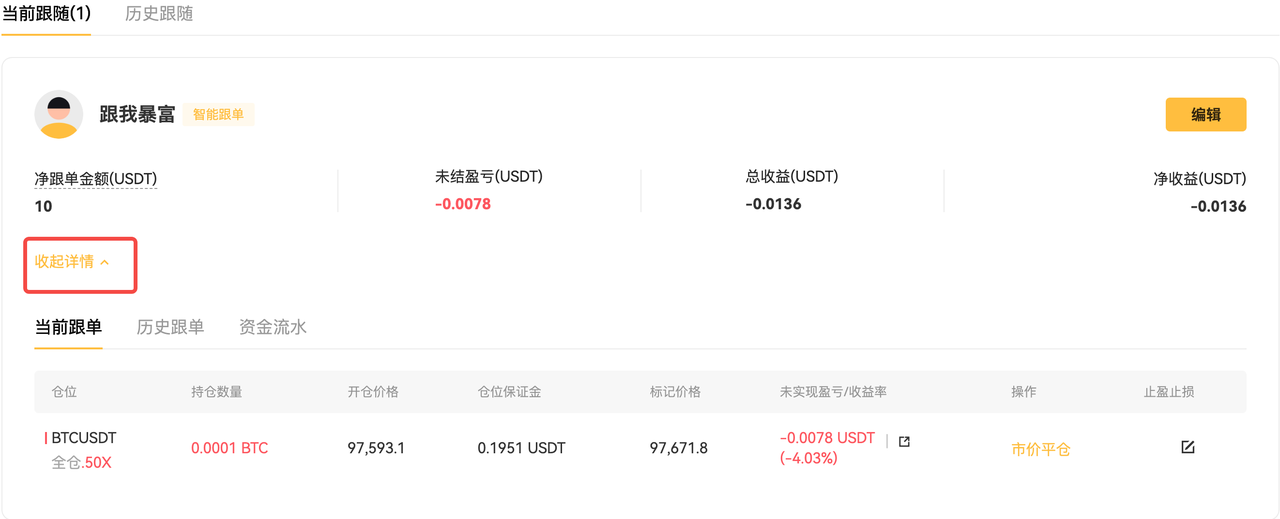Screen dimensions: 1280x519
Task: Click the -0.0078 未结盈亏 value
Action: click(x=462, y=204)
